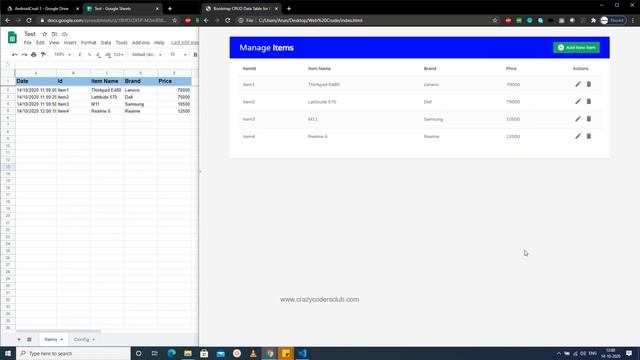Select the Item Name header cell in spreadsheet
The image size is (640, 360).
[107, 81]
